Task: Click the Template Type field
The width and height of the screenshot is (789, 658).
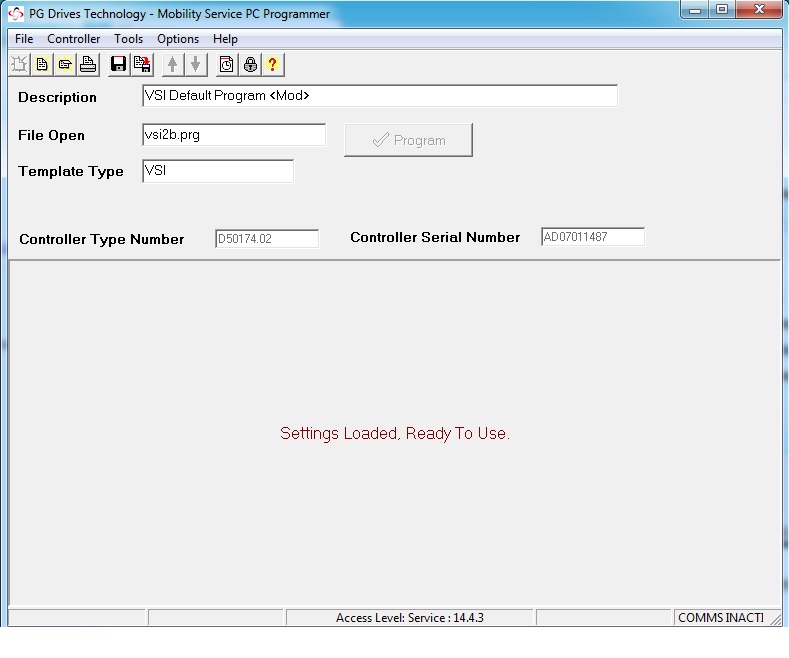Action: tap(218, 171)
